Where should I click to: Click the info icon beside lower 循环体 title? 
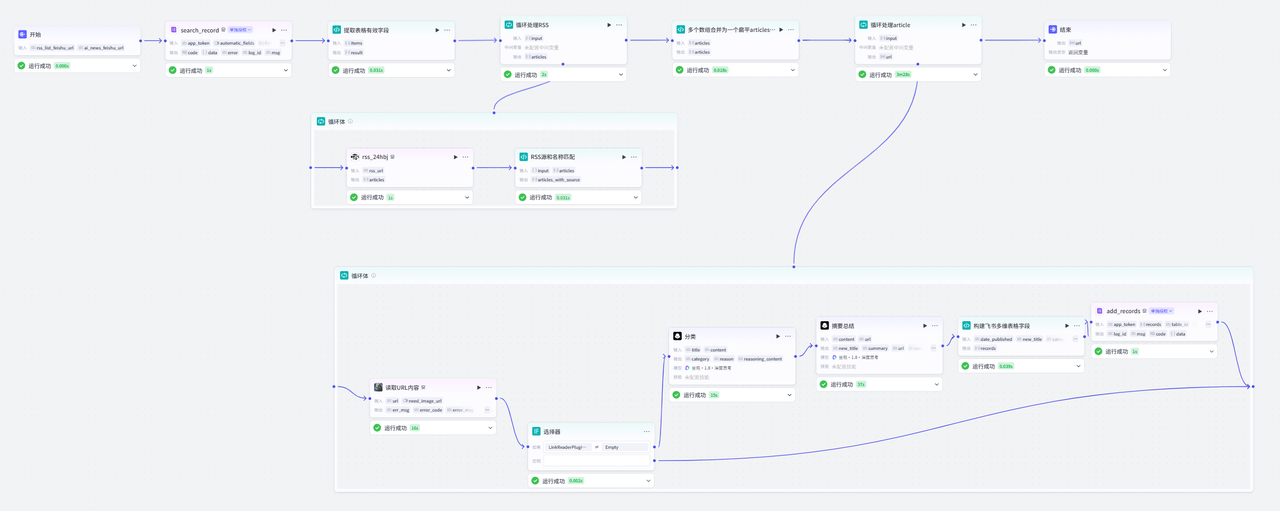373,275
